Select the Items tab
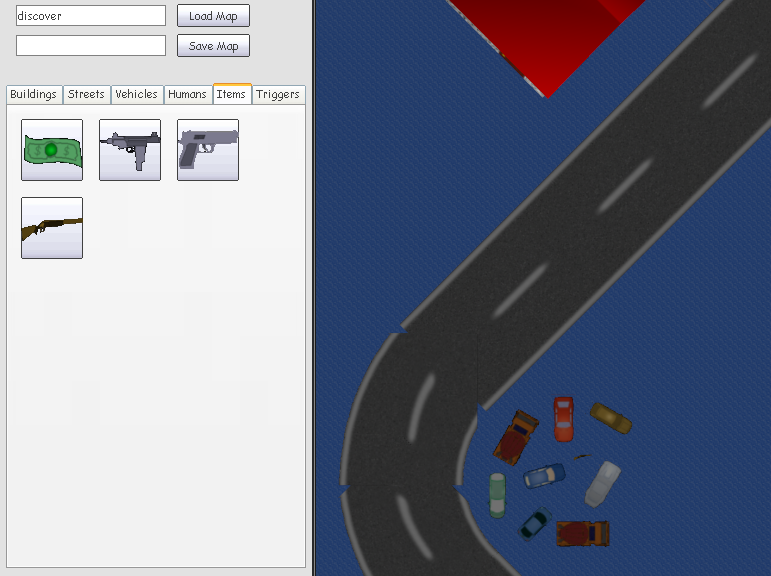 point(231,94)
